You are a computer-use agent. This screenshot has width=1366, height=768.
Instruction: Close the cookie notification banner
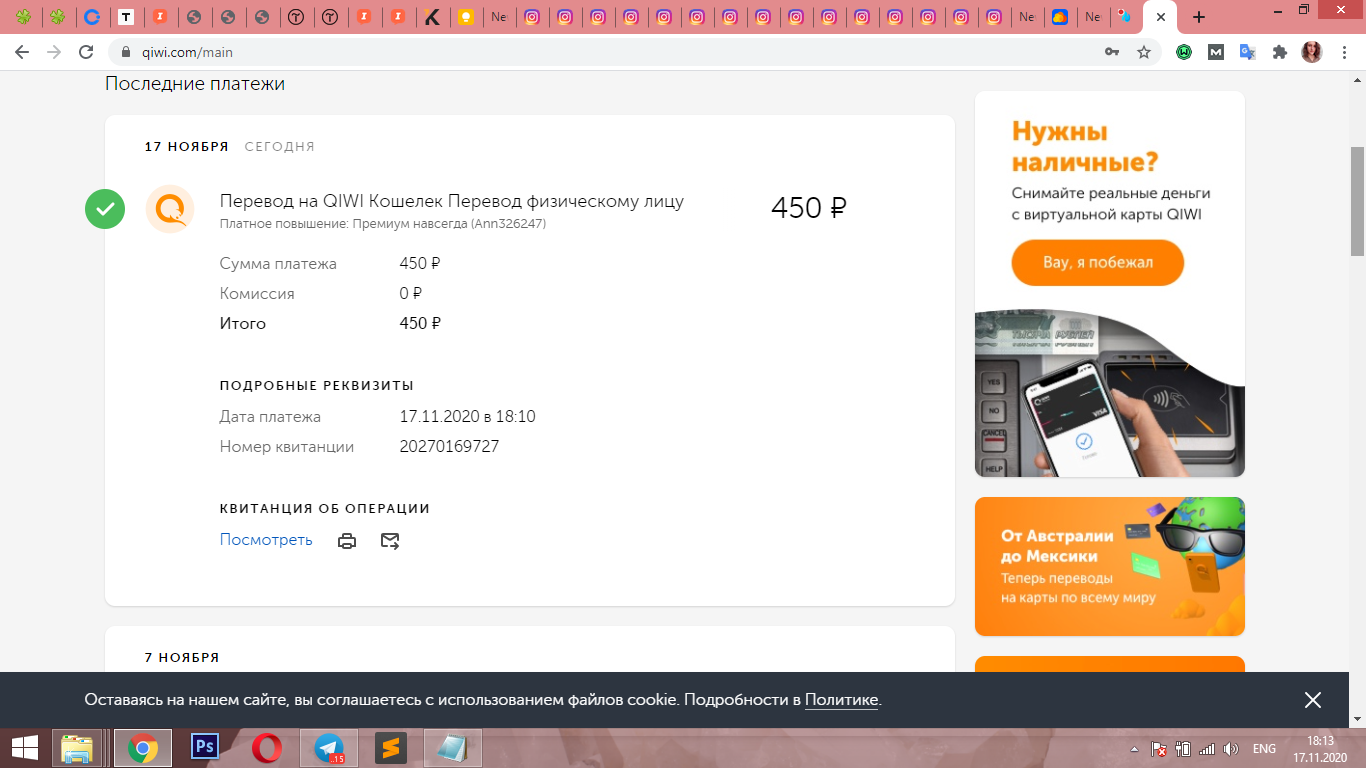pyautogui.click(x=1313, y=700)
